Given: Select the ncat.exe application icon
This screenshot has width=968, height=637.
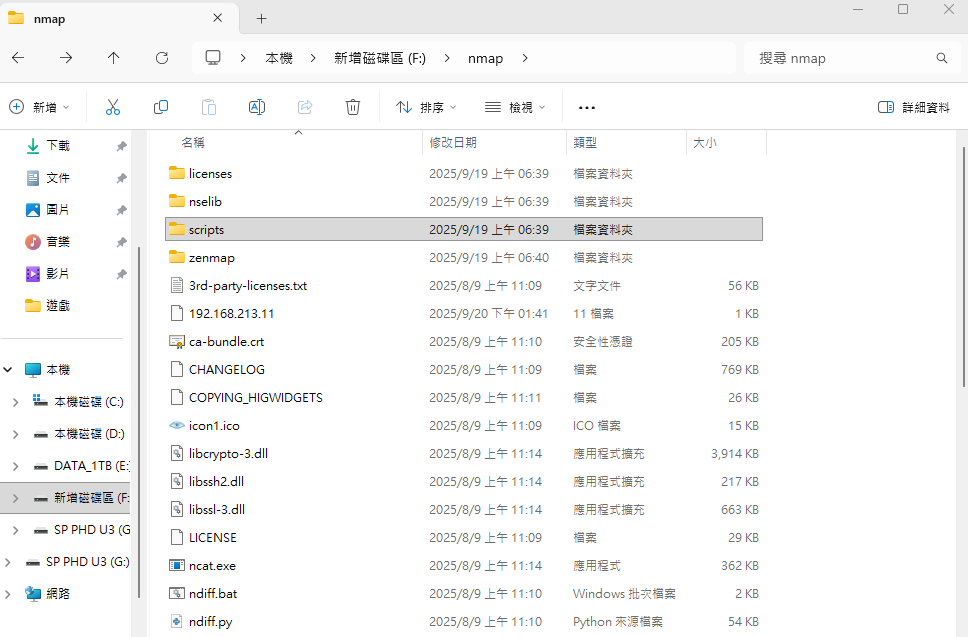Looking at the screenshot, I should (177, 565).
